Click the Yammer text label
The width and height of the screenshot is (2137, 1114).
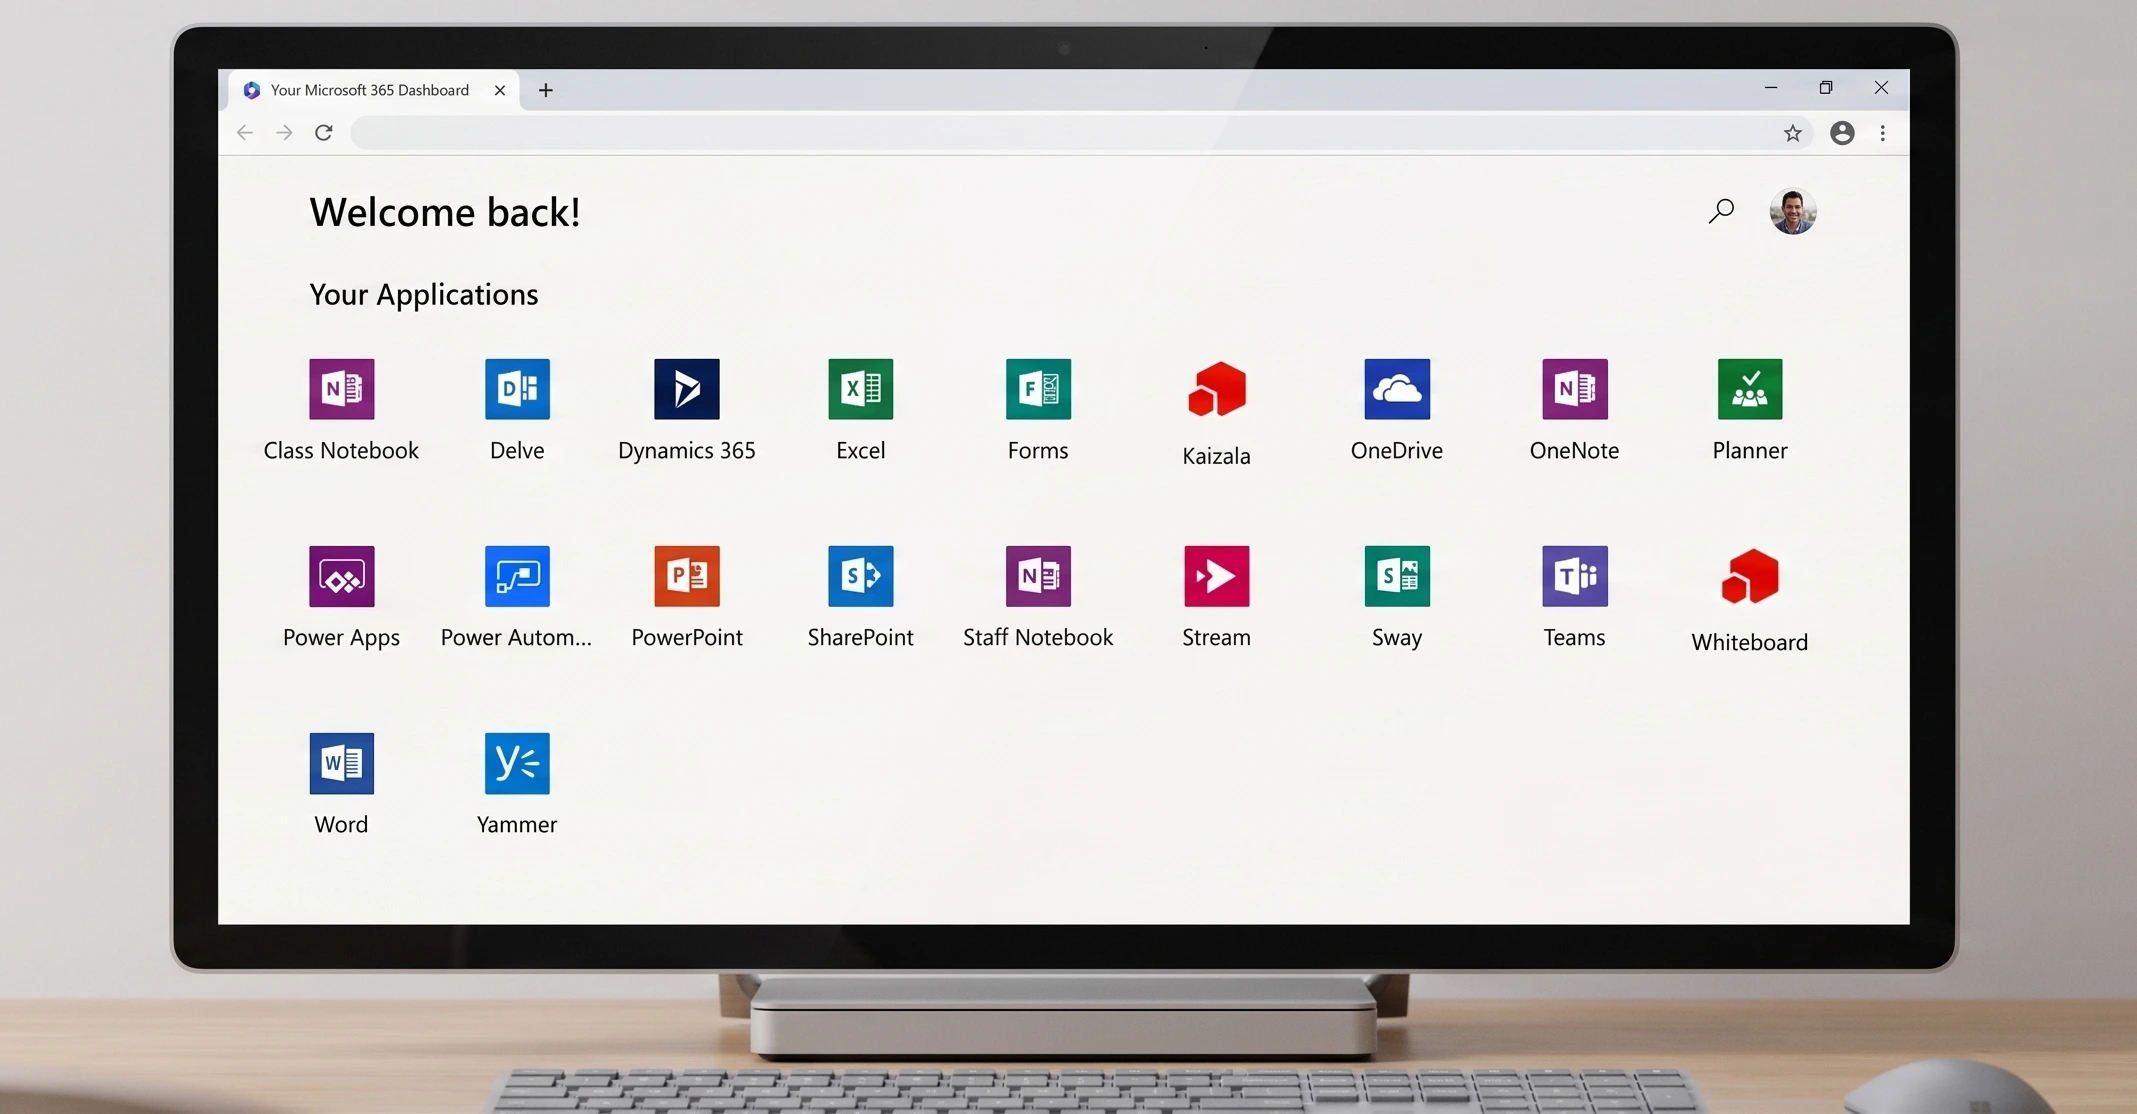click(x=517, y=824)
